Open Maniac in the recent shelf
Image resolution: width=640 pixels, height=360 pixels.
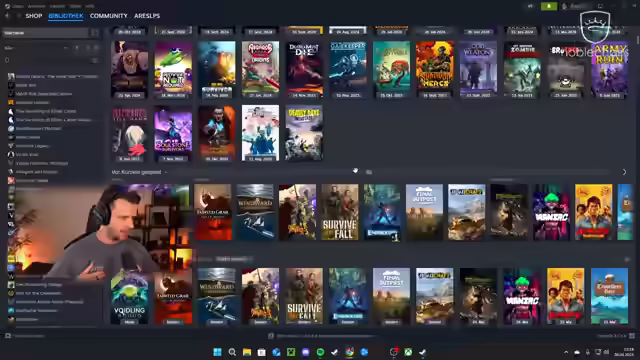click(551, 212)
